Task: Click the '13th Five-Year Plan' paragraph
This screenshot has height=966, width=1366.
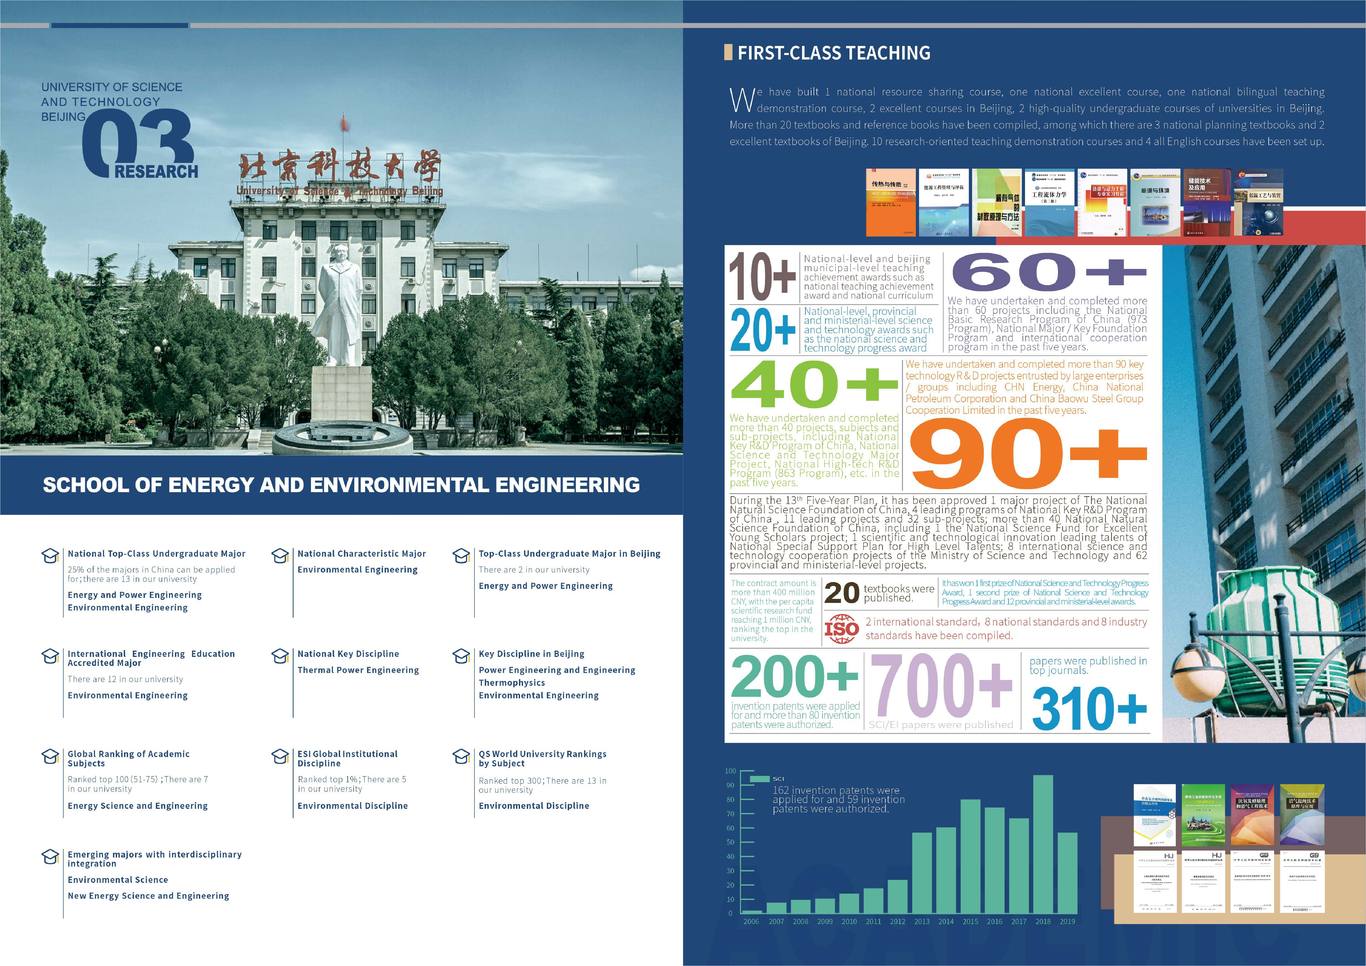Action: [x=938, y=533]
